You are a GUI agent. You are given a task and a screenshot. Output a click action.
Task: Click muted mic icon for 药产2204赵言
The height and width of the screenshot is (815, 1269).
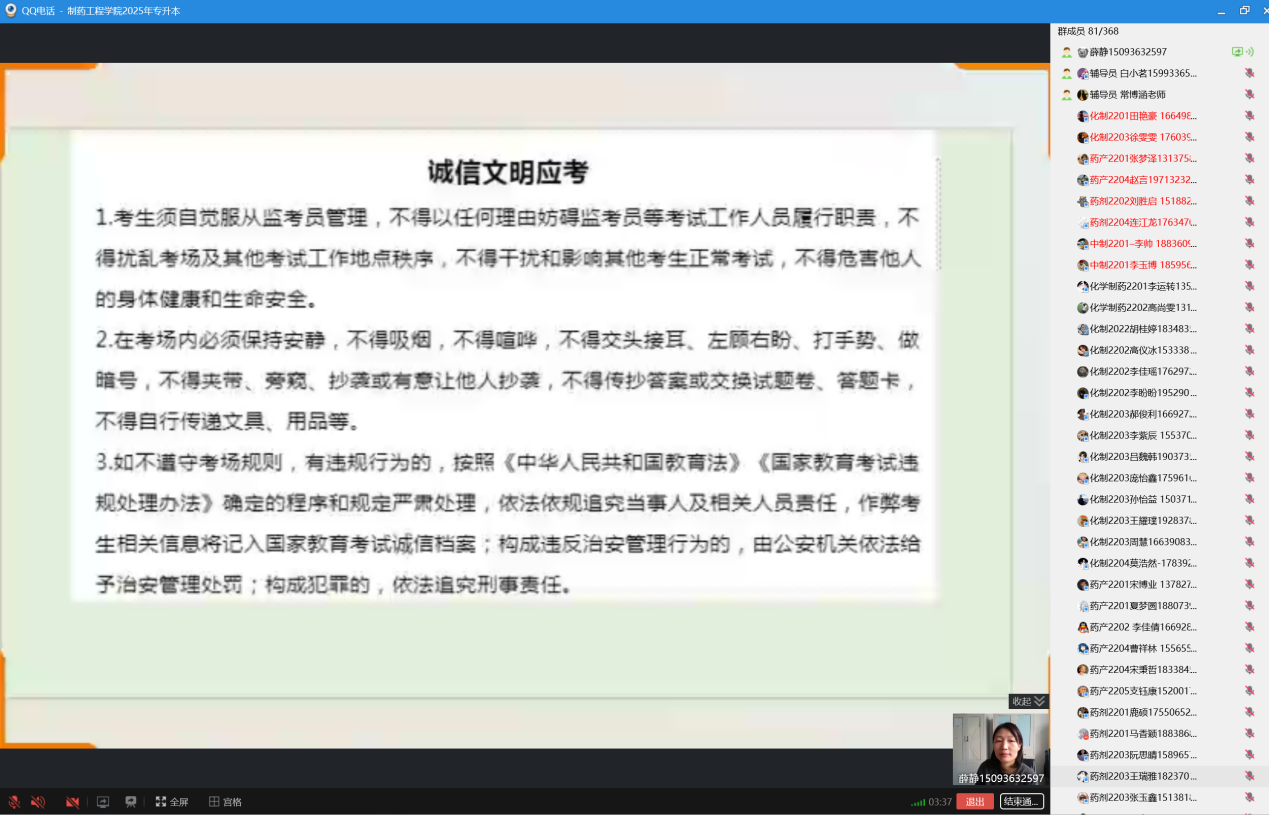(x=1249, y=180)
